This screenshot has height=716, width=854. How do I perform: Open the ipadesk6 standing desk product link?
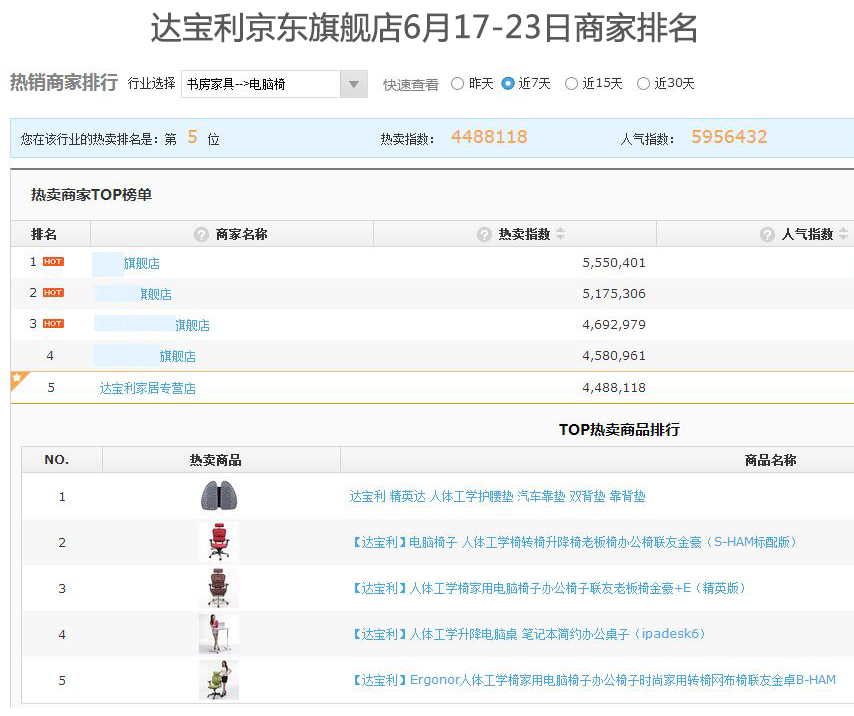(x=527, y=634)
